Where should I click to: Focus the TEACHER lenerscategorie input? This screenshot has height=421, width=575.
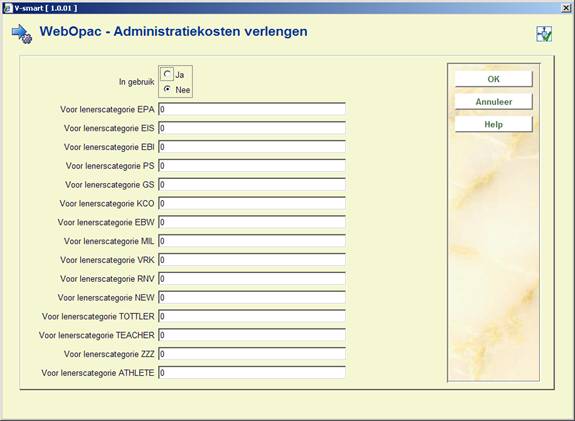tap(252, 335)
